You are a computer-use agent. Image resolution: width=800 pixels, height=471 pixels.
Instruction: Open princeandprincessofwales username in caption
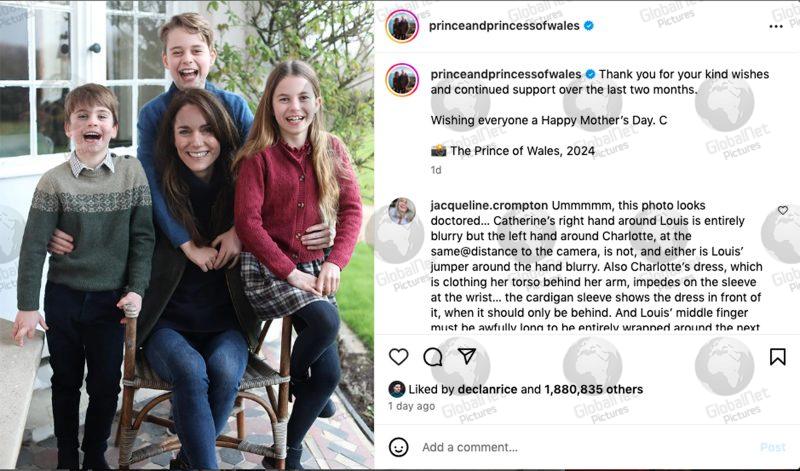click(x=506, y=74)
